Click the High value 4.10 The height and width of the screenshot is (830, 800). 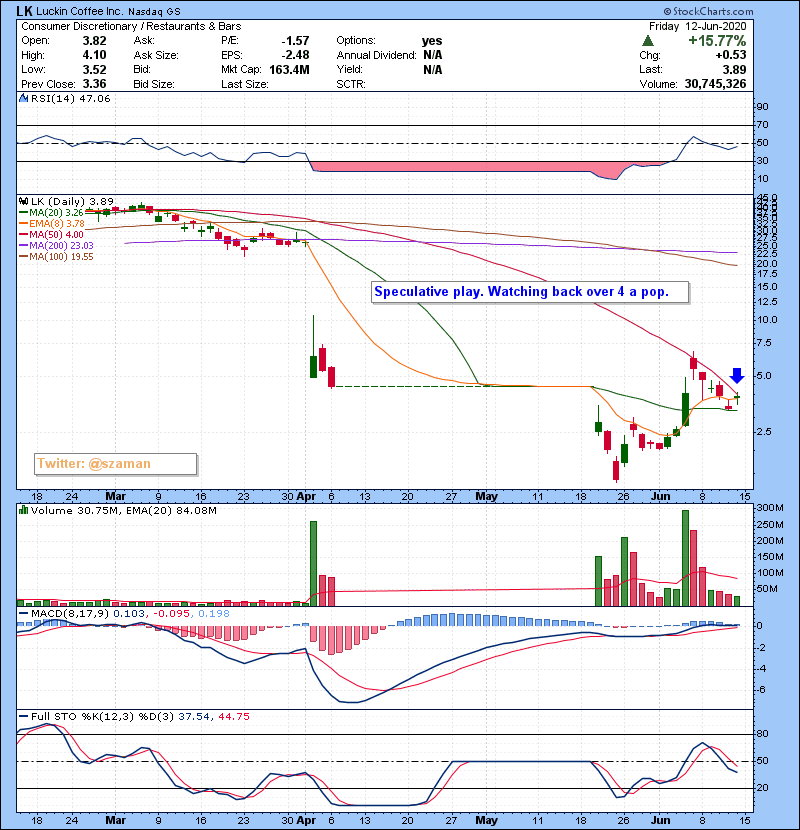(94, 55)
